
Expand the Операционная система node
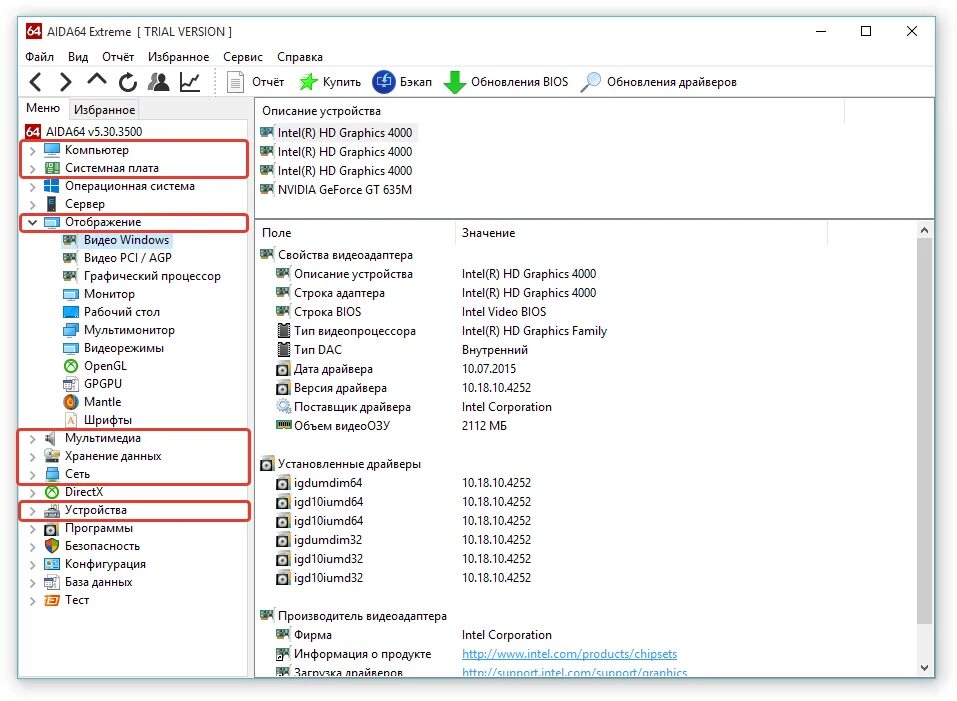[32, 187]
